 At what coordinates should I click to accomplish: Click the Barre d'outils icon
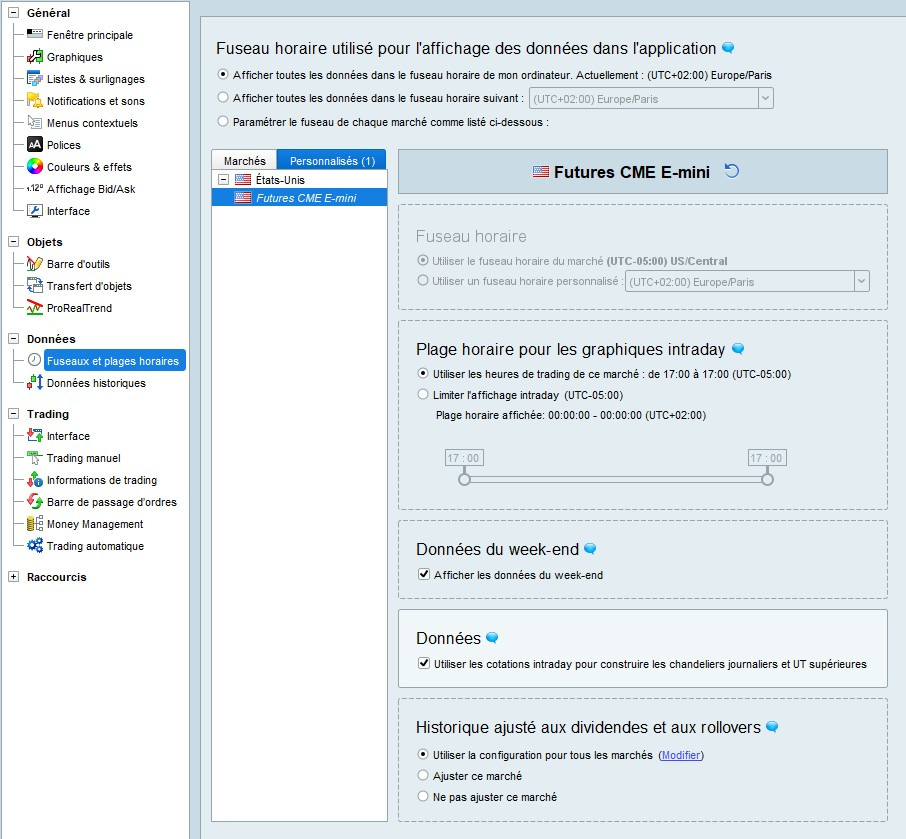35,263
